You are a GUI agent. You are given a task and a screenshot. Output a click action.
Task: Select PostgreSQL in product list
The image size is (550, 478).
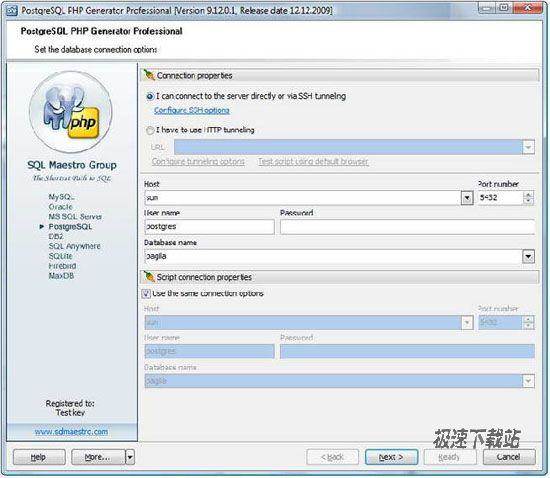point(70,227)
